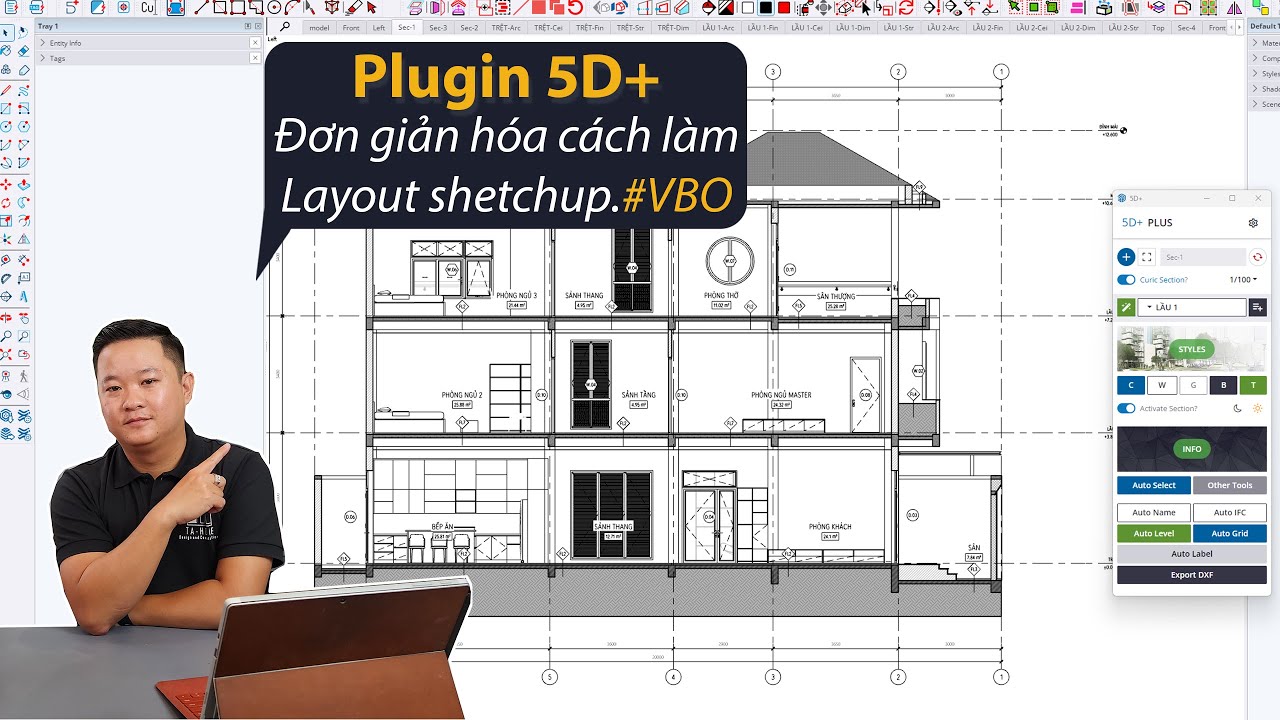Select the Rectangle tool

[6, 109]
